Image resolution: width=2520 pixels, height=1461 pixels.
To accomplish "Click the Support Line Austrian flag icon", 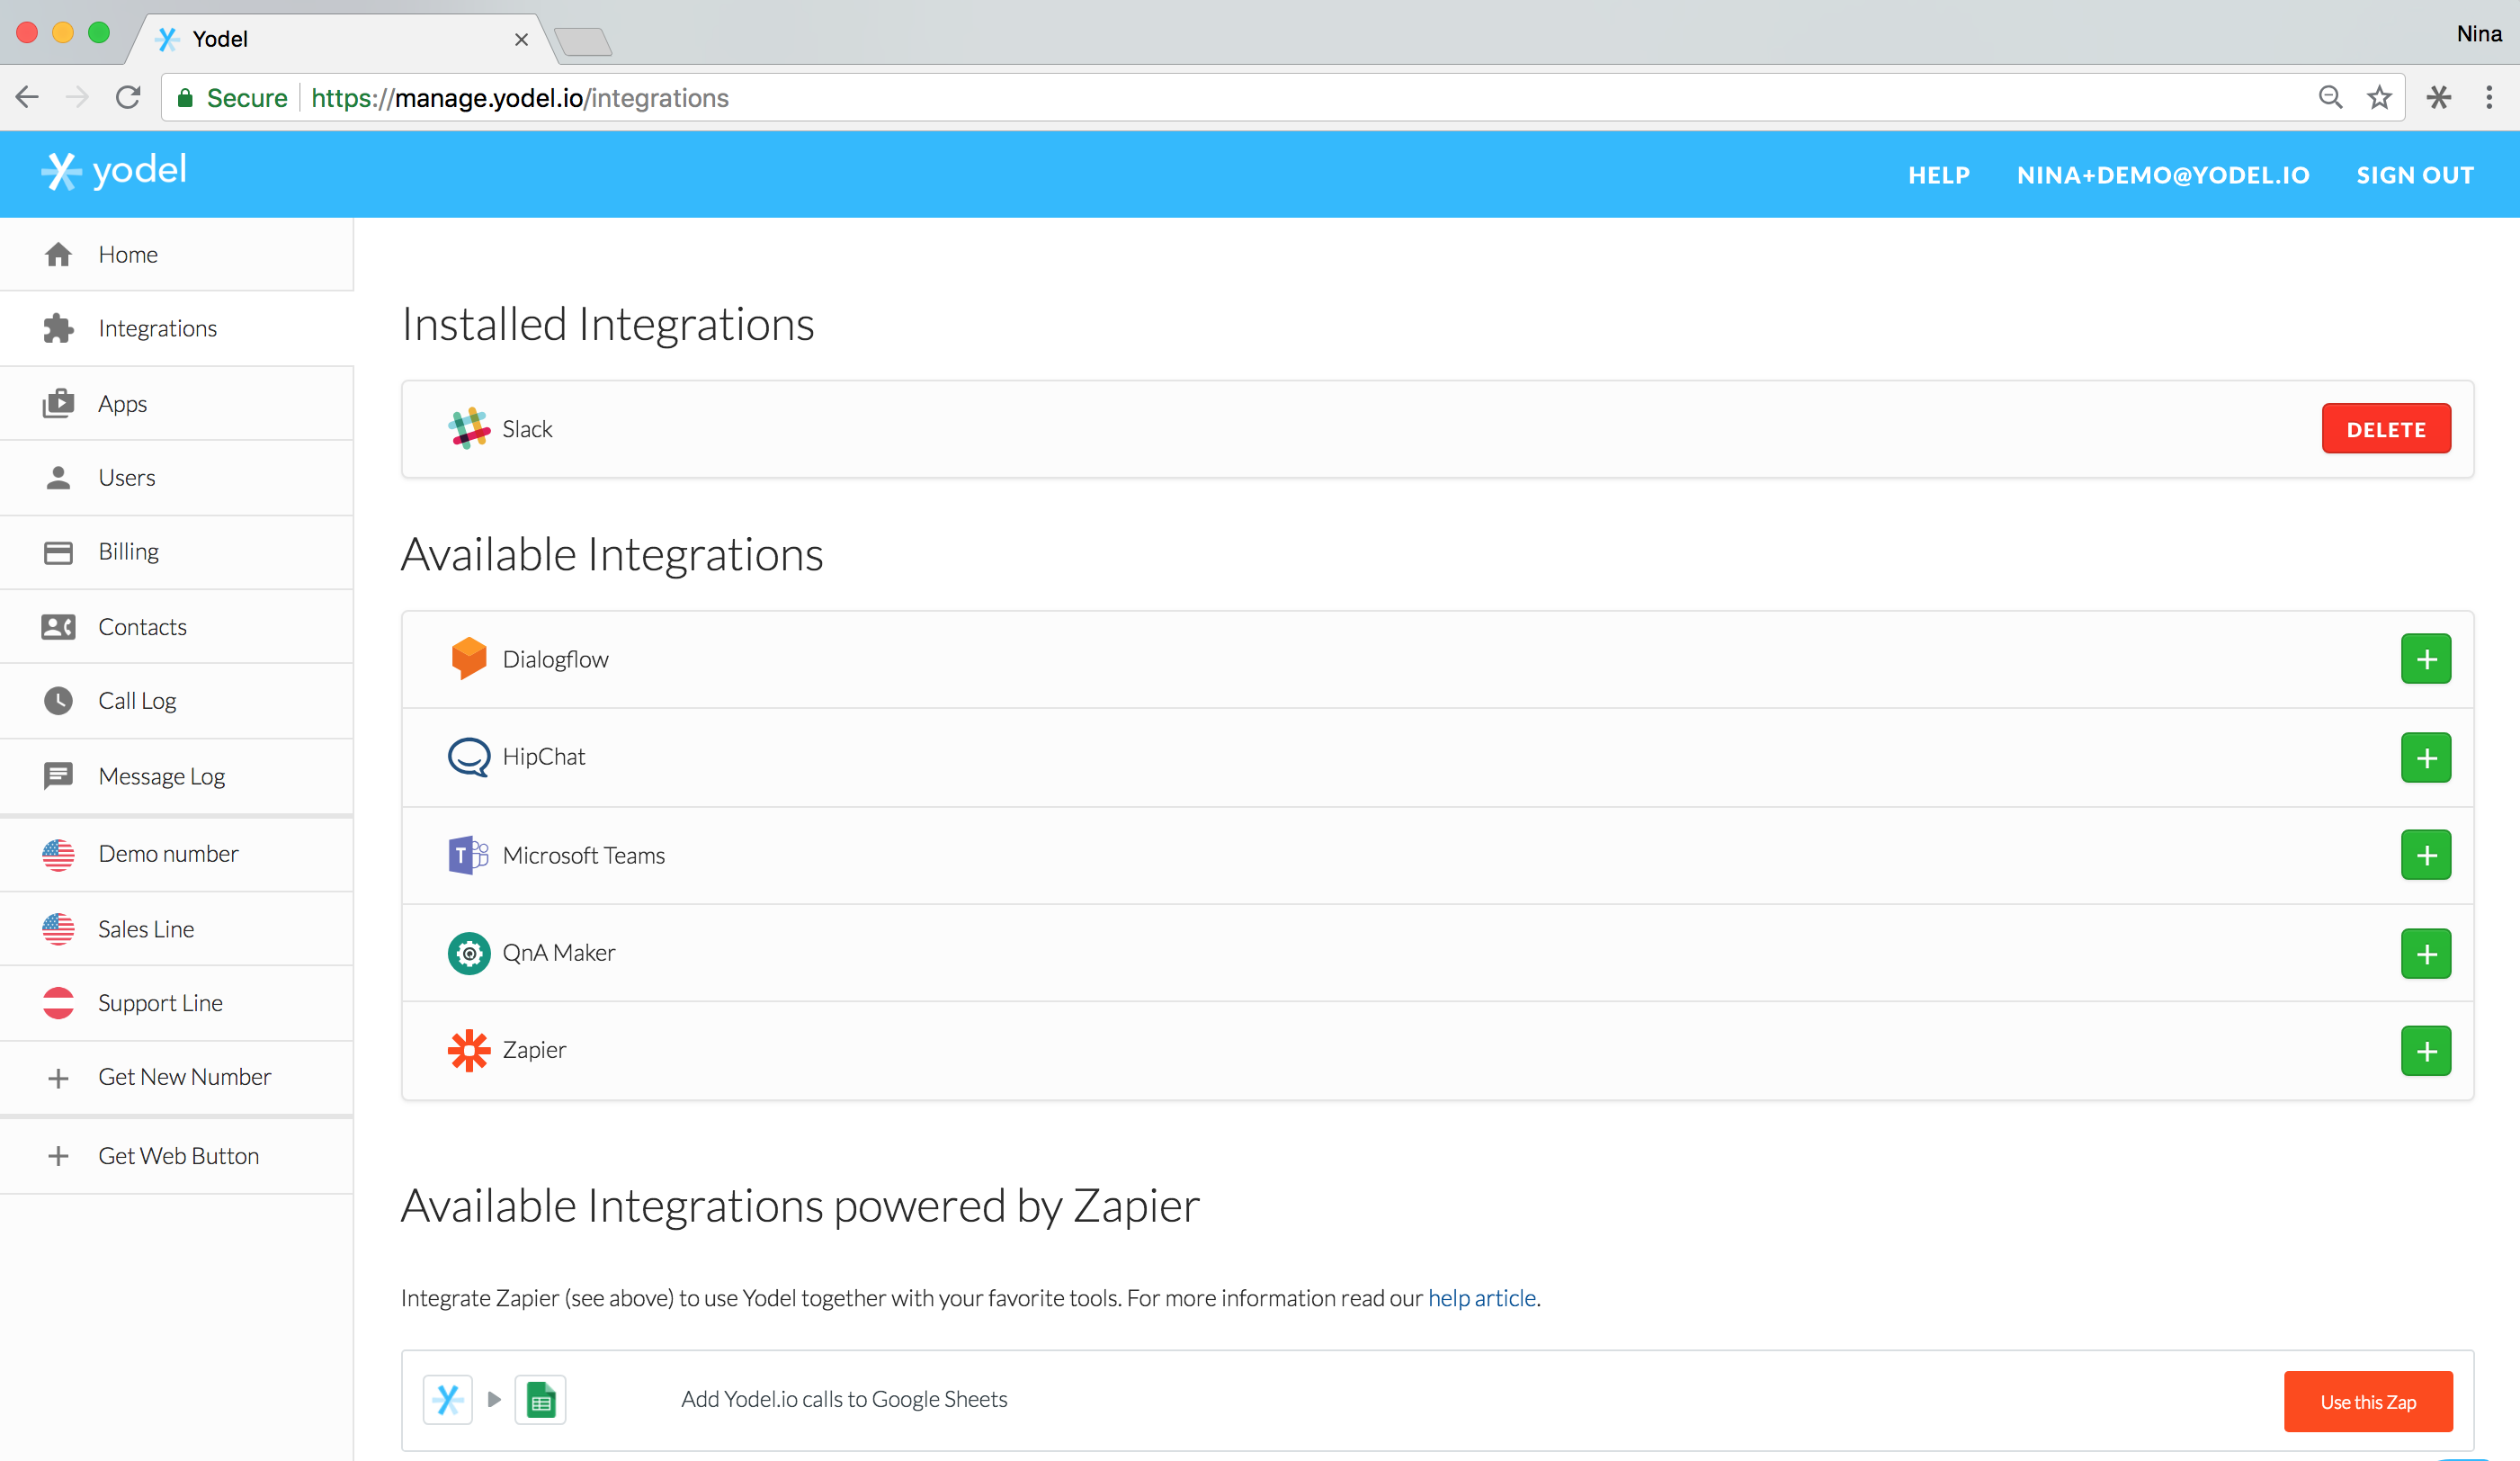I will point(58,1003).
